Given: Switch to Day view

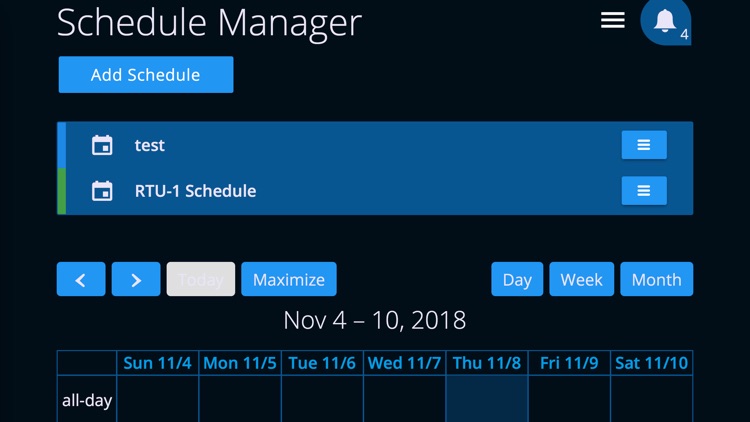Looking at the screenshot, I should coord(517,280).
